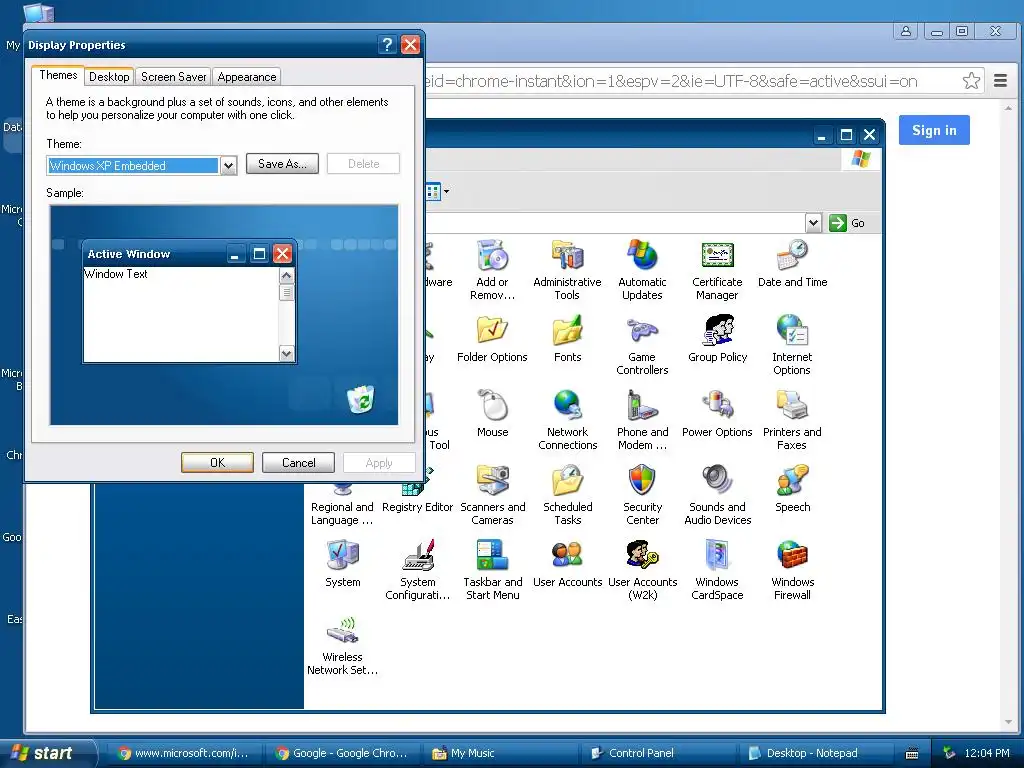Open the Control Panel address bar dropdown

click(813, 223)
